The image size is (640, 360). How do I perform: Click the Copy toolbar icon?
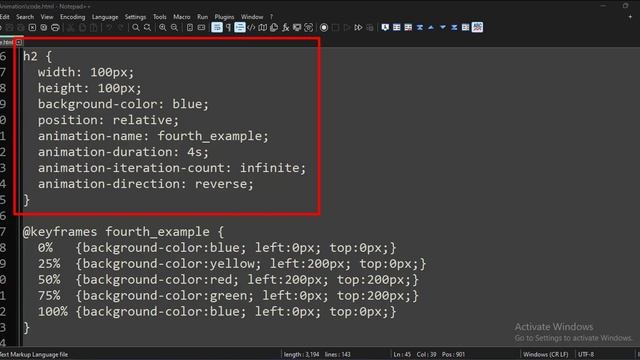point(82,28)
